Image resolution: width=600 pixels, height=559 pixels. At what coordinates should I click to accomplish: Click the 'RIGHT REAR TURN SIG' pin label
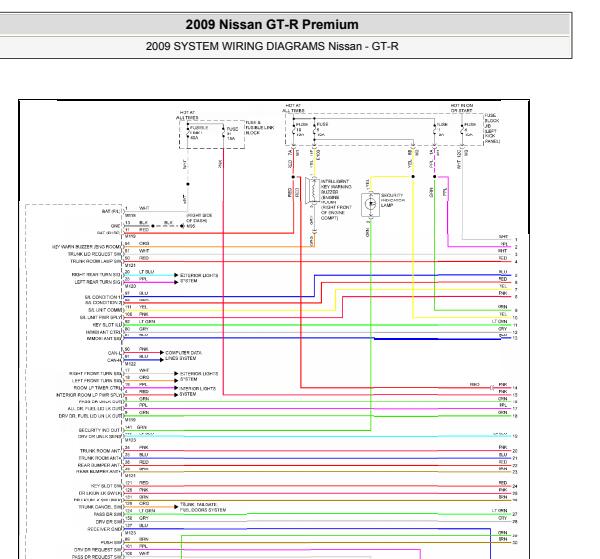coord(96,275)
